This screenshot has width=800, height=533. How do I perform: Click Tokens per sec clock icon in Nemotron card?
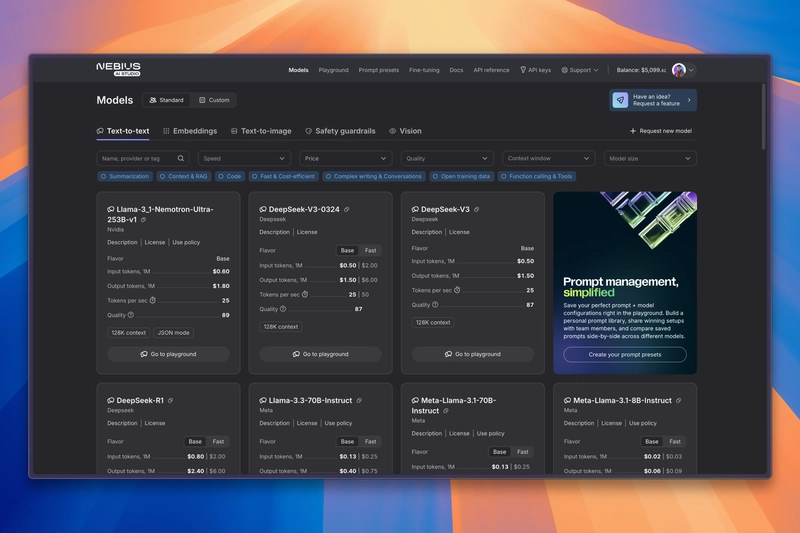tap(153, 300)
